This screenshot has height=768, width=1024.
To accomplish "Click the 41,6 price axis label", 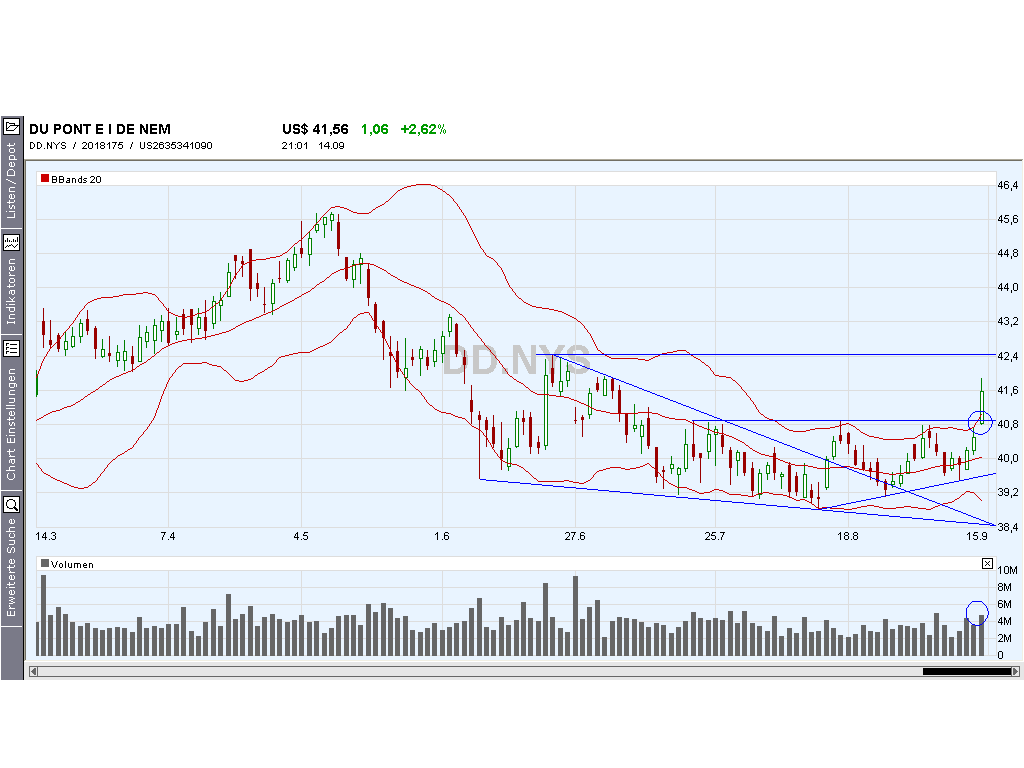I will click(1008, 391).
